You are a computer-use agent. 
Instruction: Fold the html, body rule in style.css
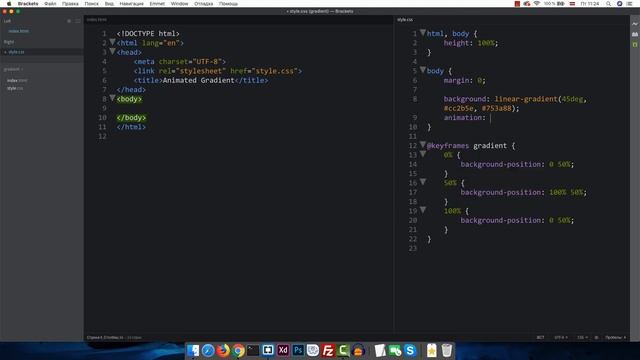(423, 33)
